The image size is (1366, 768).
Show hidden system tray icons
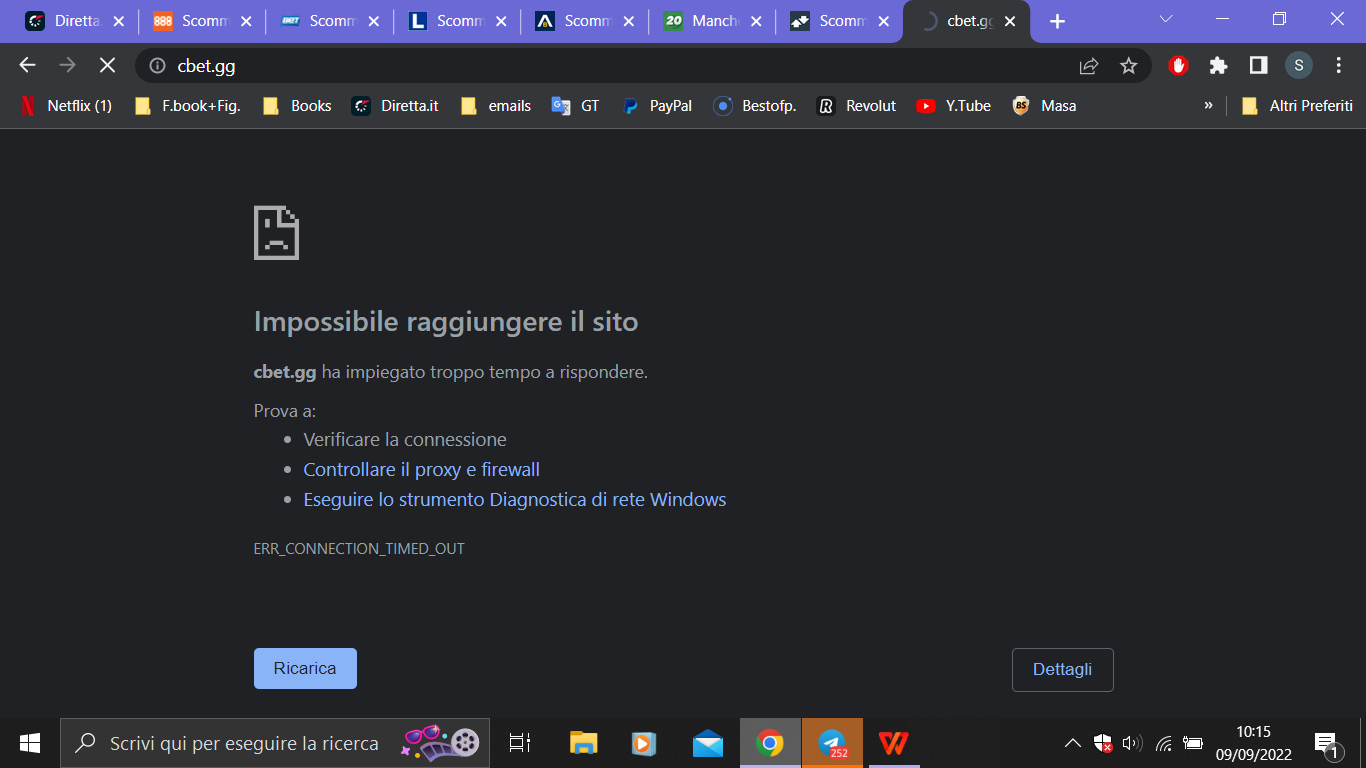(1072, 743)
